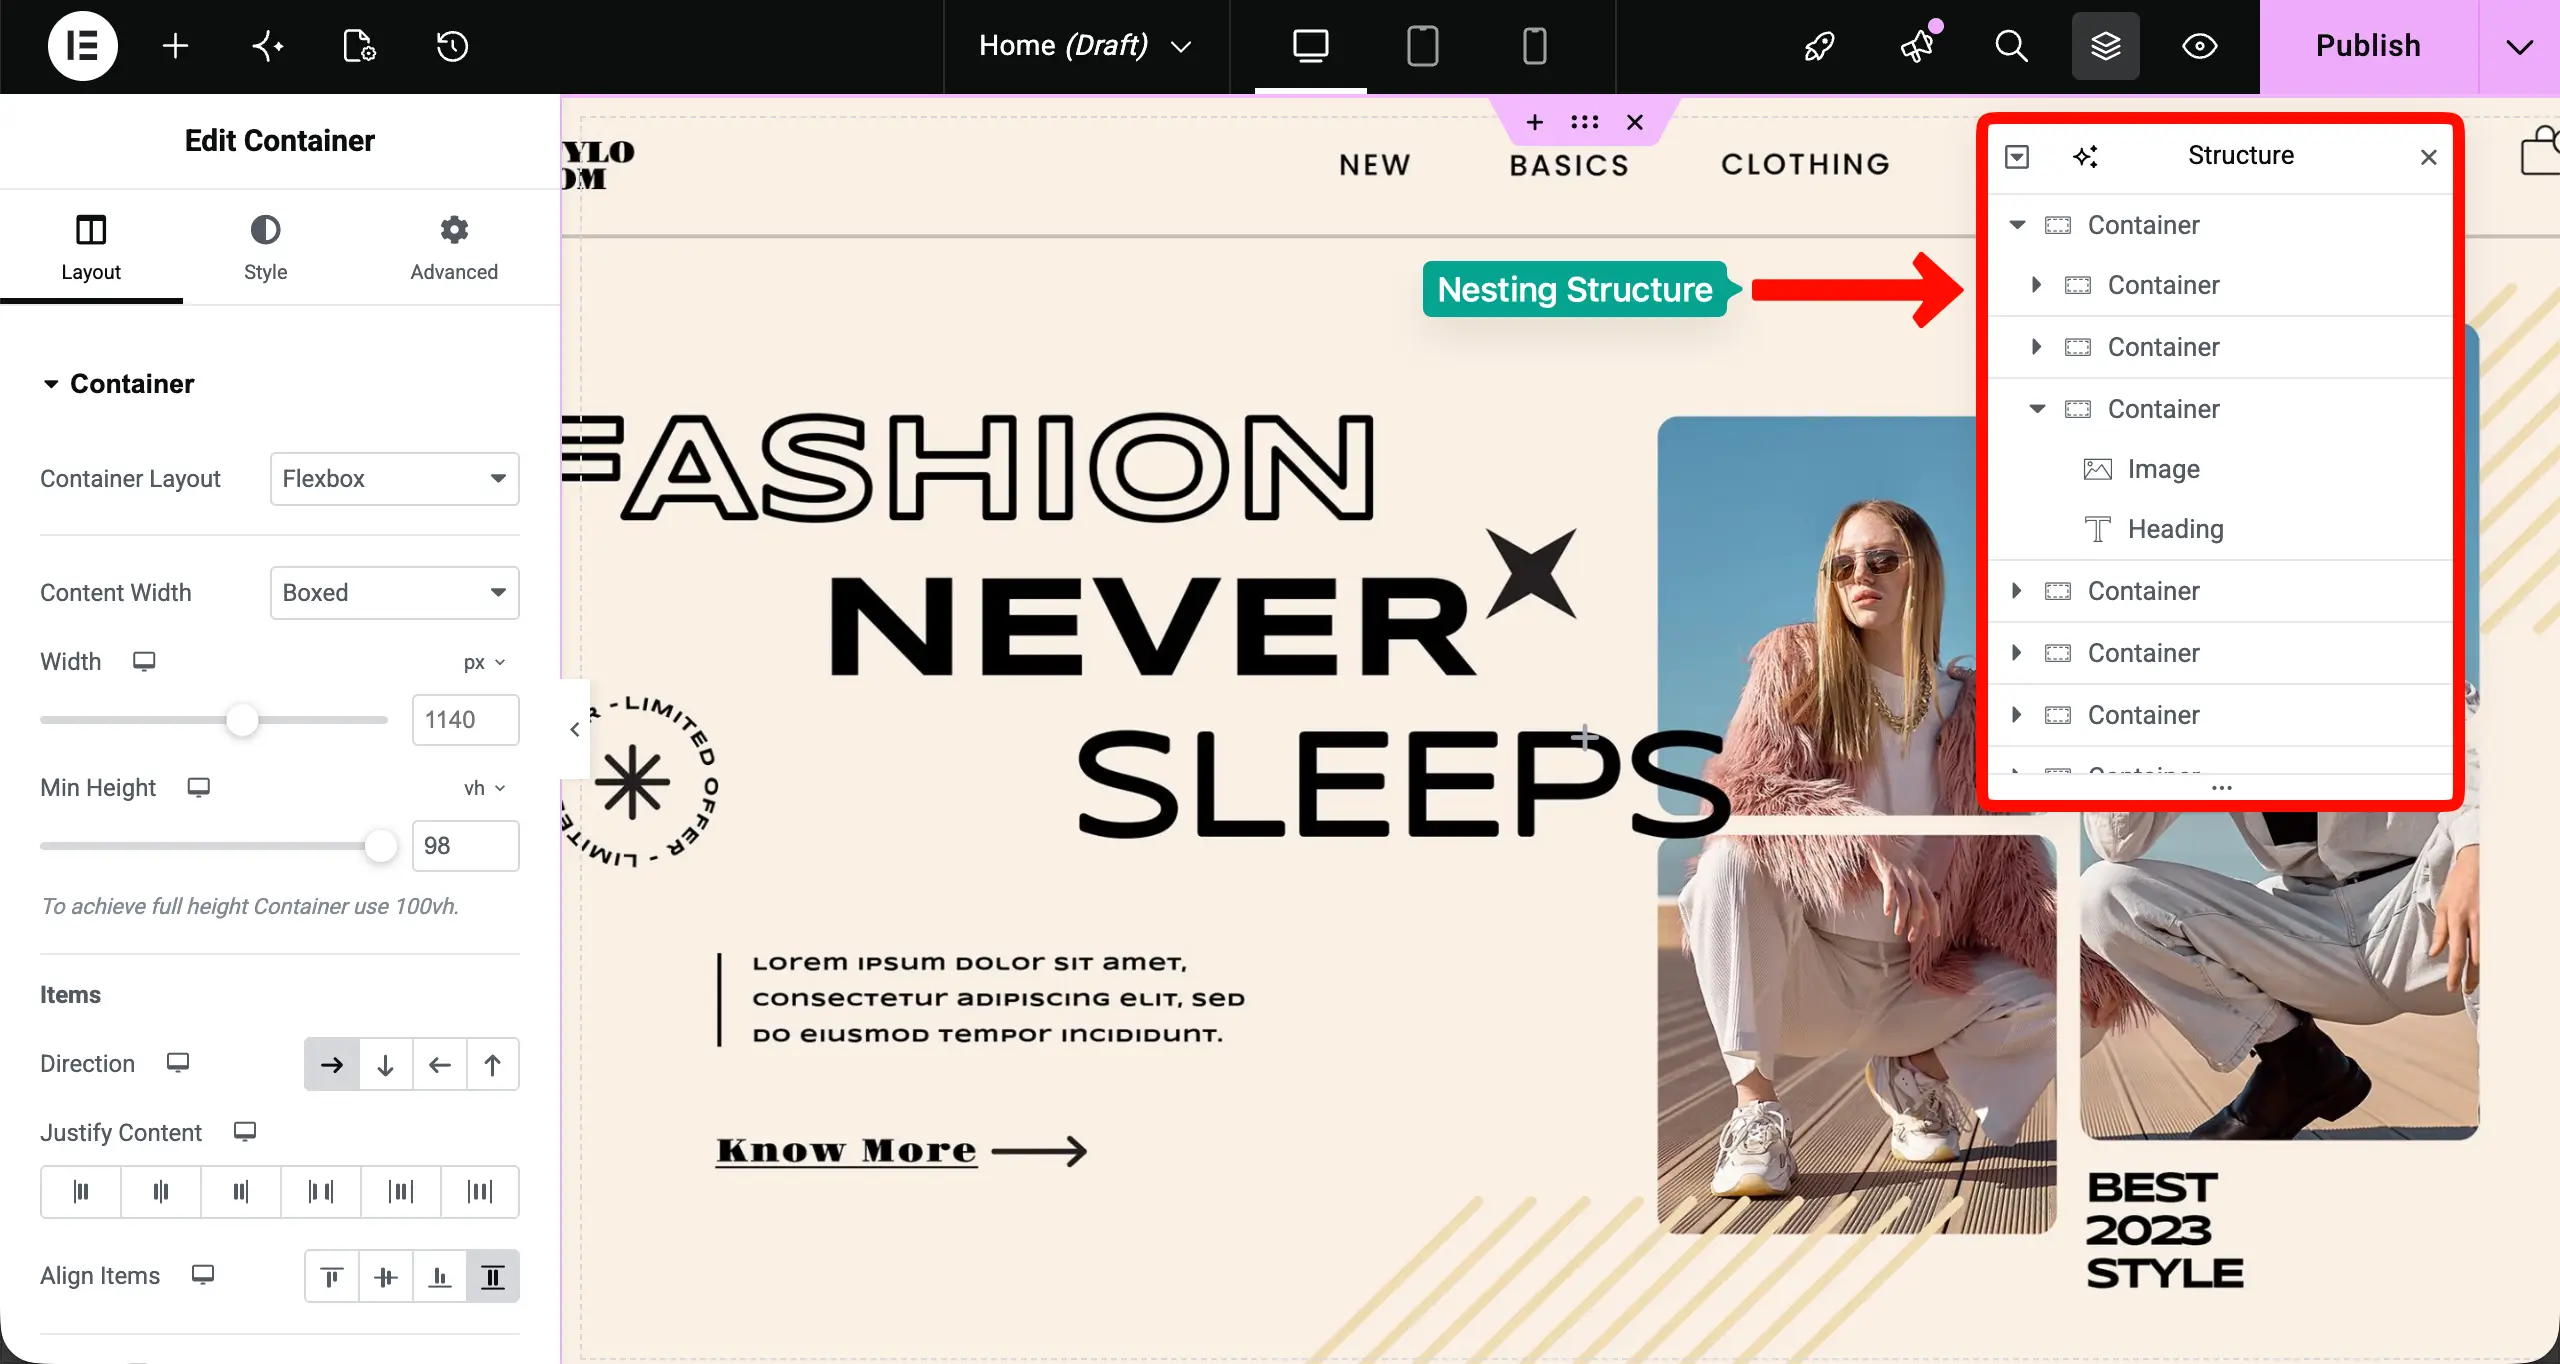
Task: Open the Finder search icon
Action: point(2011,46)
